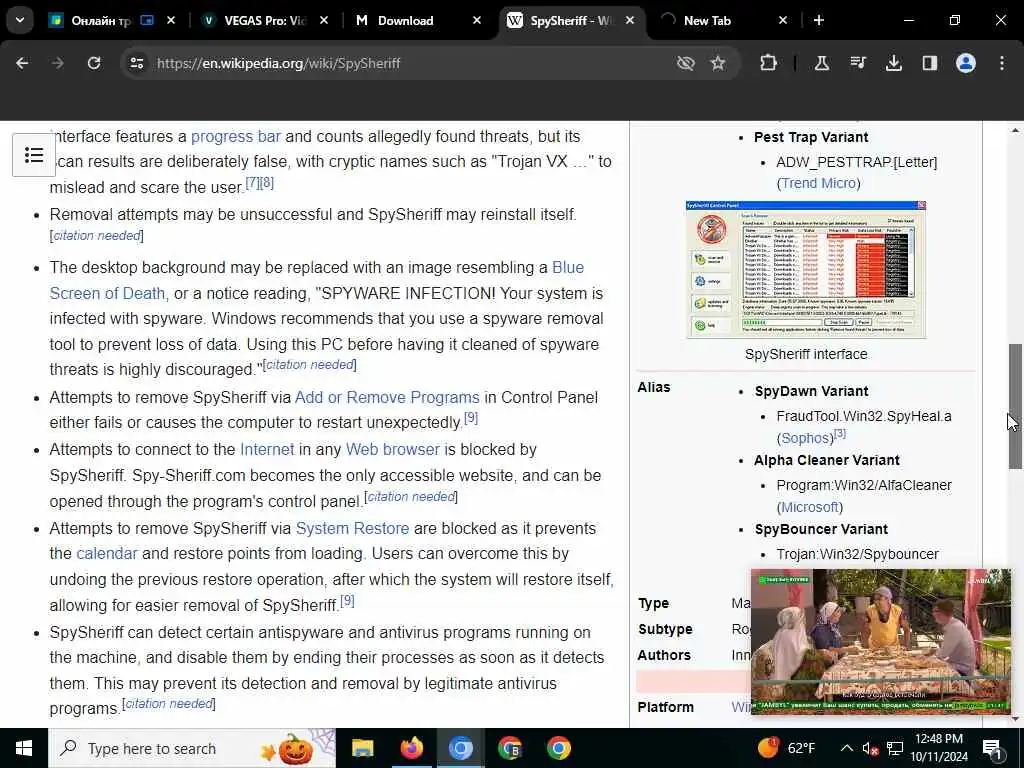
Task: Click the scrollbar up arrow
Action: pyautogui.click(x=1015, y=131)
